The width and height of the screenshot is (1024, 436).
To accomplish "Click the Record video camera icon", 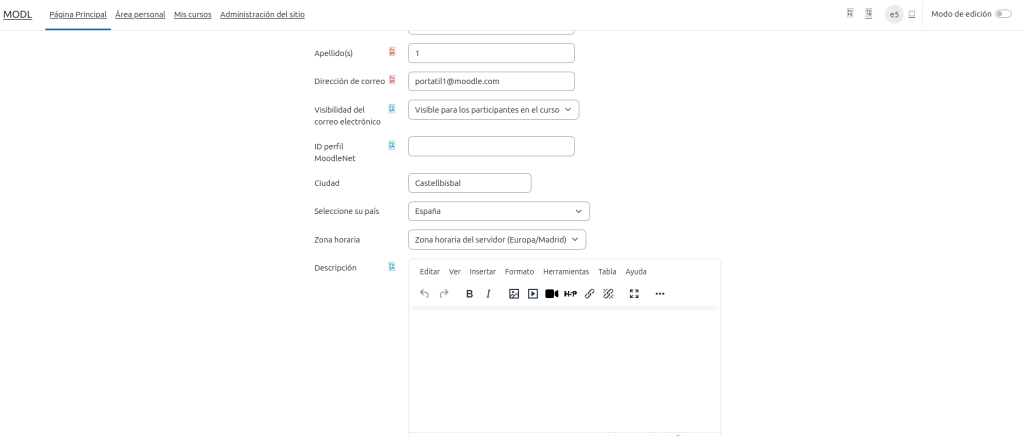I will (x=551, y=294).
